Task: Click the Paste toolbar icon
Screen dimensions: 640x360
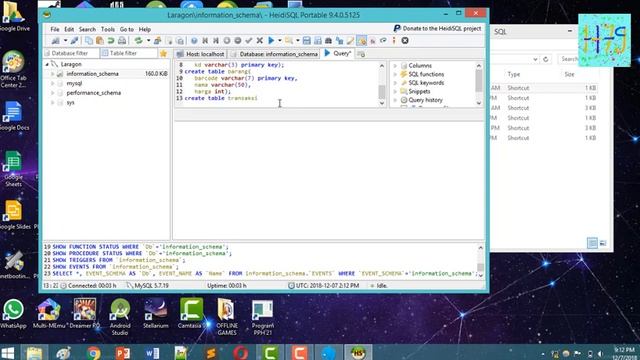Action: (x=100, y=40)
